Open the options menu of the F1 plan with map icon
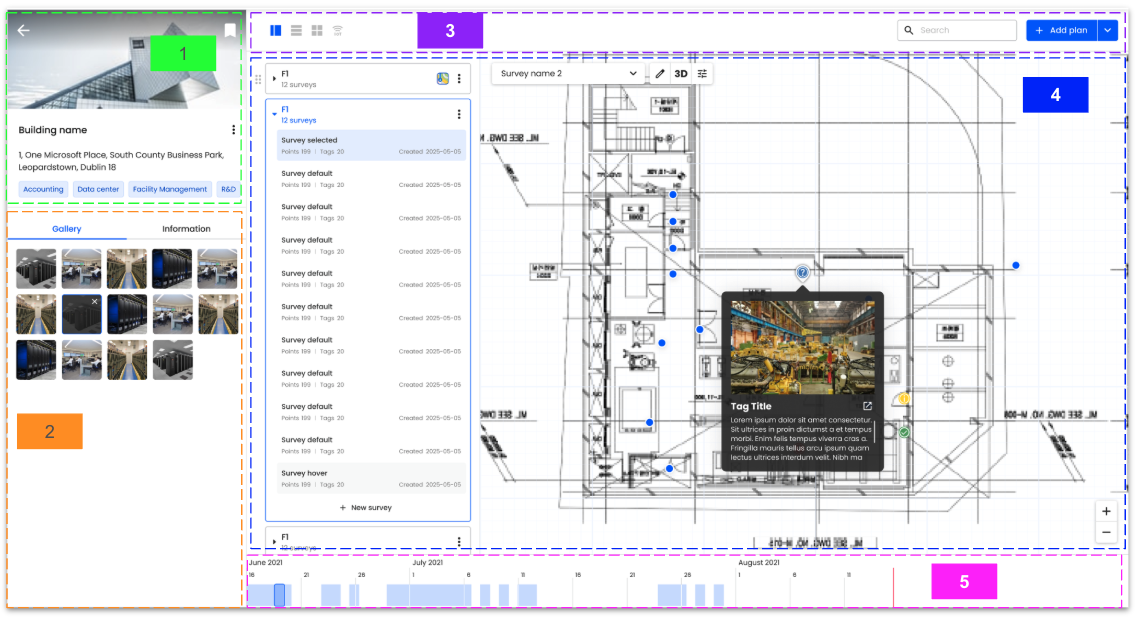 459,78
